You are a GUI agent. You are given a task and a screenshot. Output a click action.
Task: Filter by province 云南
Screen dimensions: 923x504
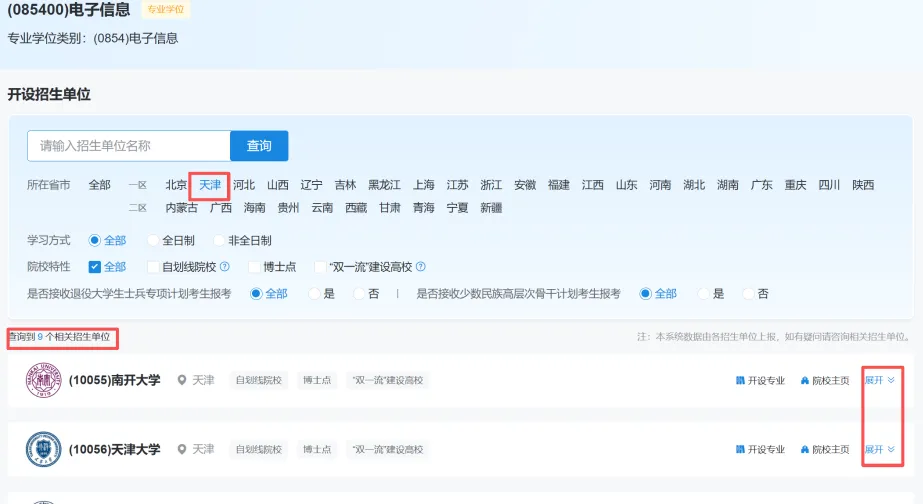click(x=322, y=208)
